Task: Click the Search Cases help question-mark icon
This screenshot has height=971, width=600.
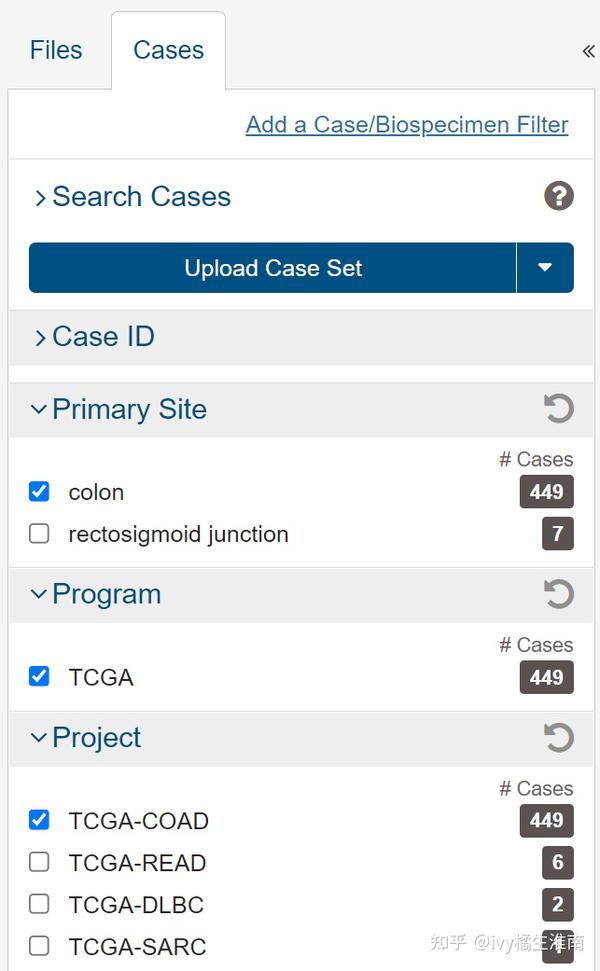Action: click(559, 196)
